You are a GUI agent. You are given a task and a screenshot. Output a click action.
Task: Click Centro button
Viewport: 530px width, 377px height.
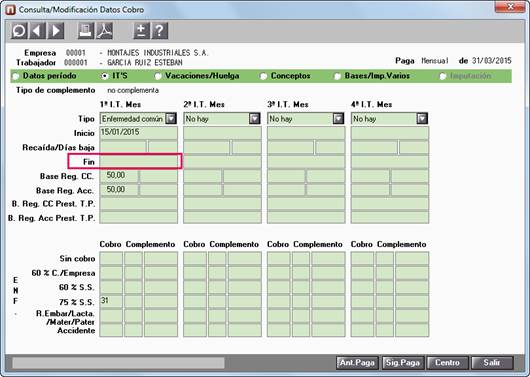tap(448, 363)
